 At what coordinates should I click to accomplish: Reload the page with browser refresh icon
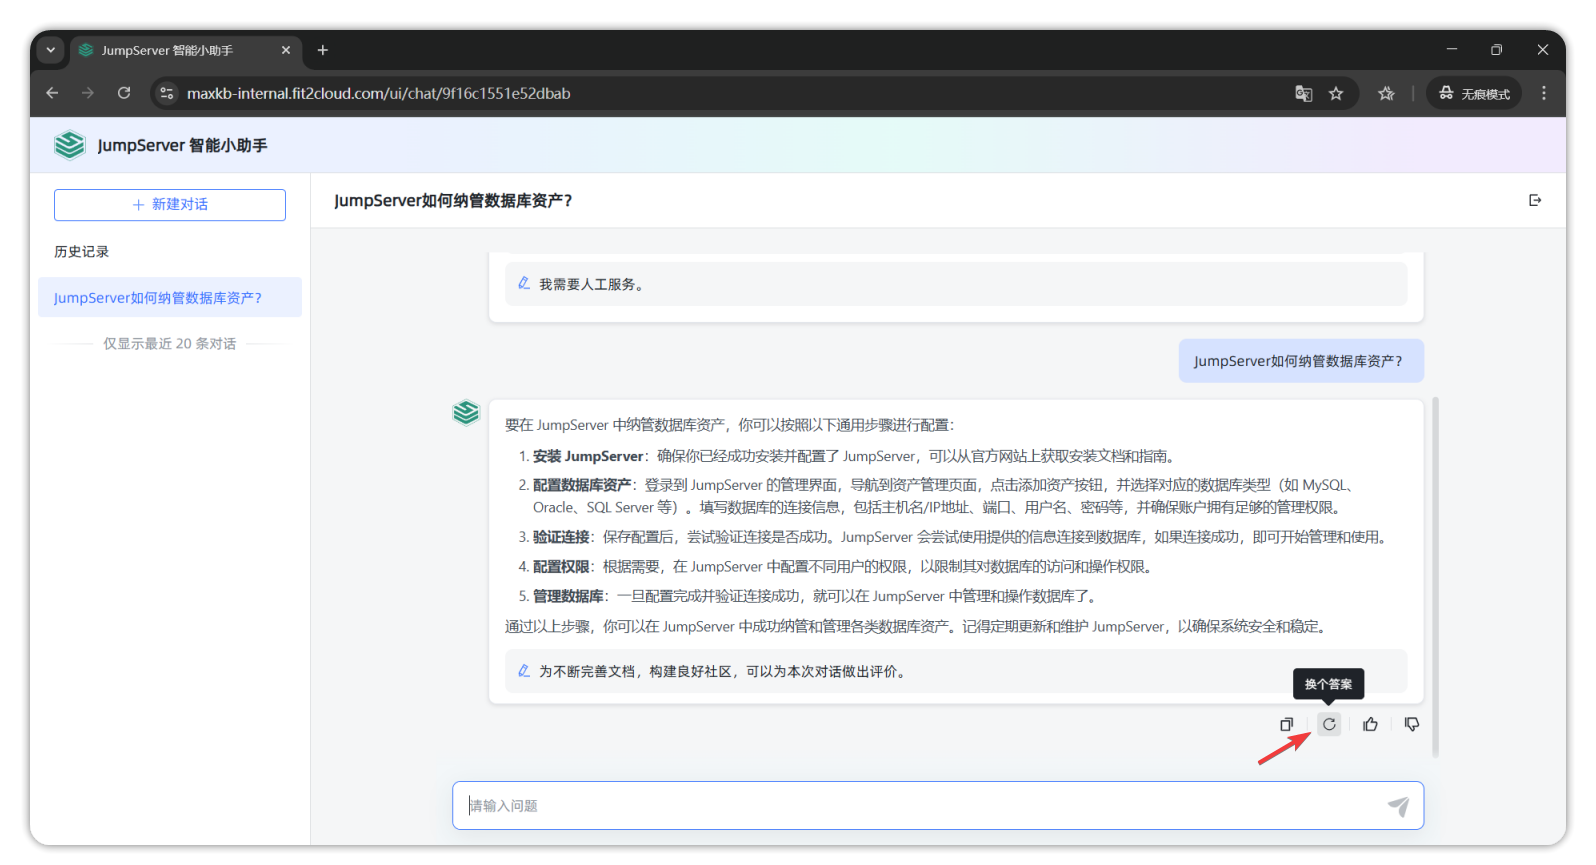coord(124,93)
